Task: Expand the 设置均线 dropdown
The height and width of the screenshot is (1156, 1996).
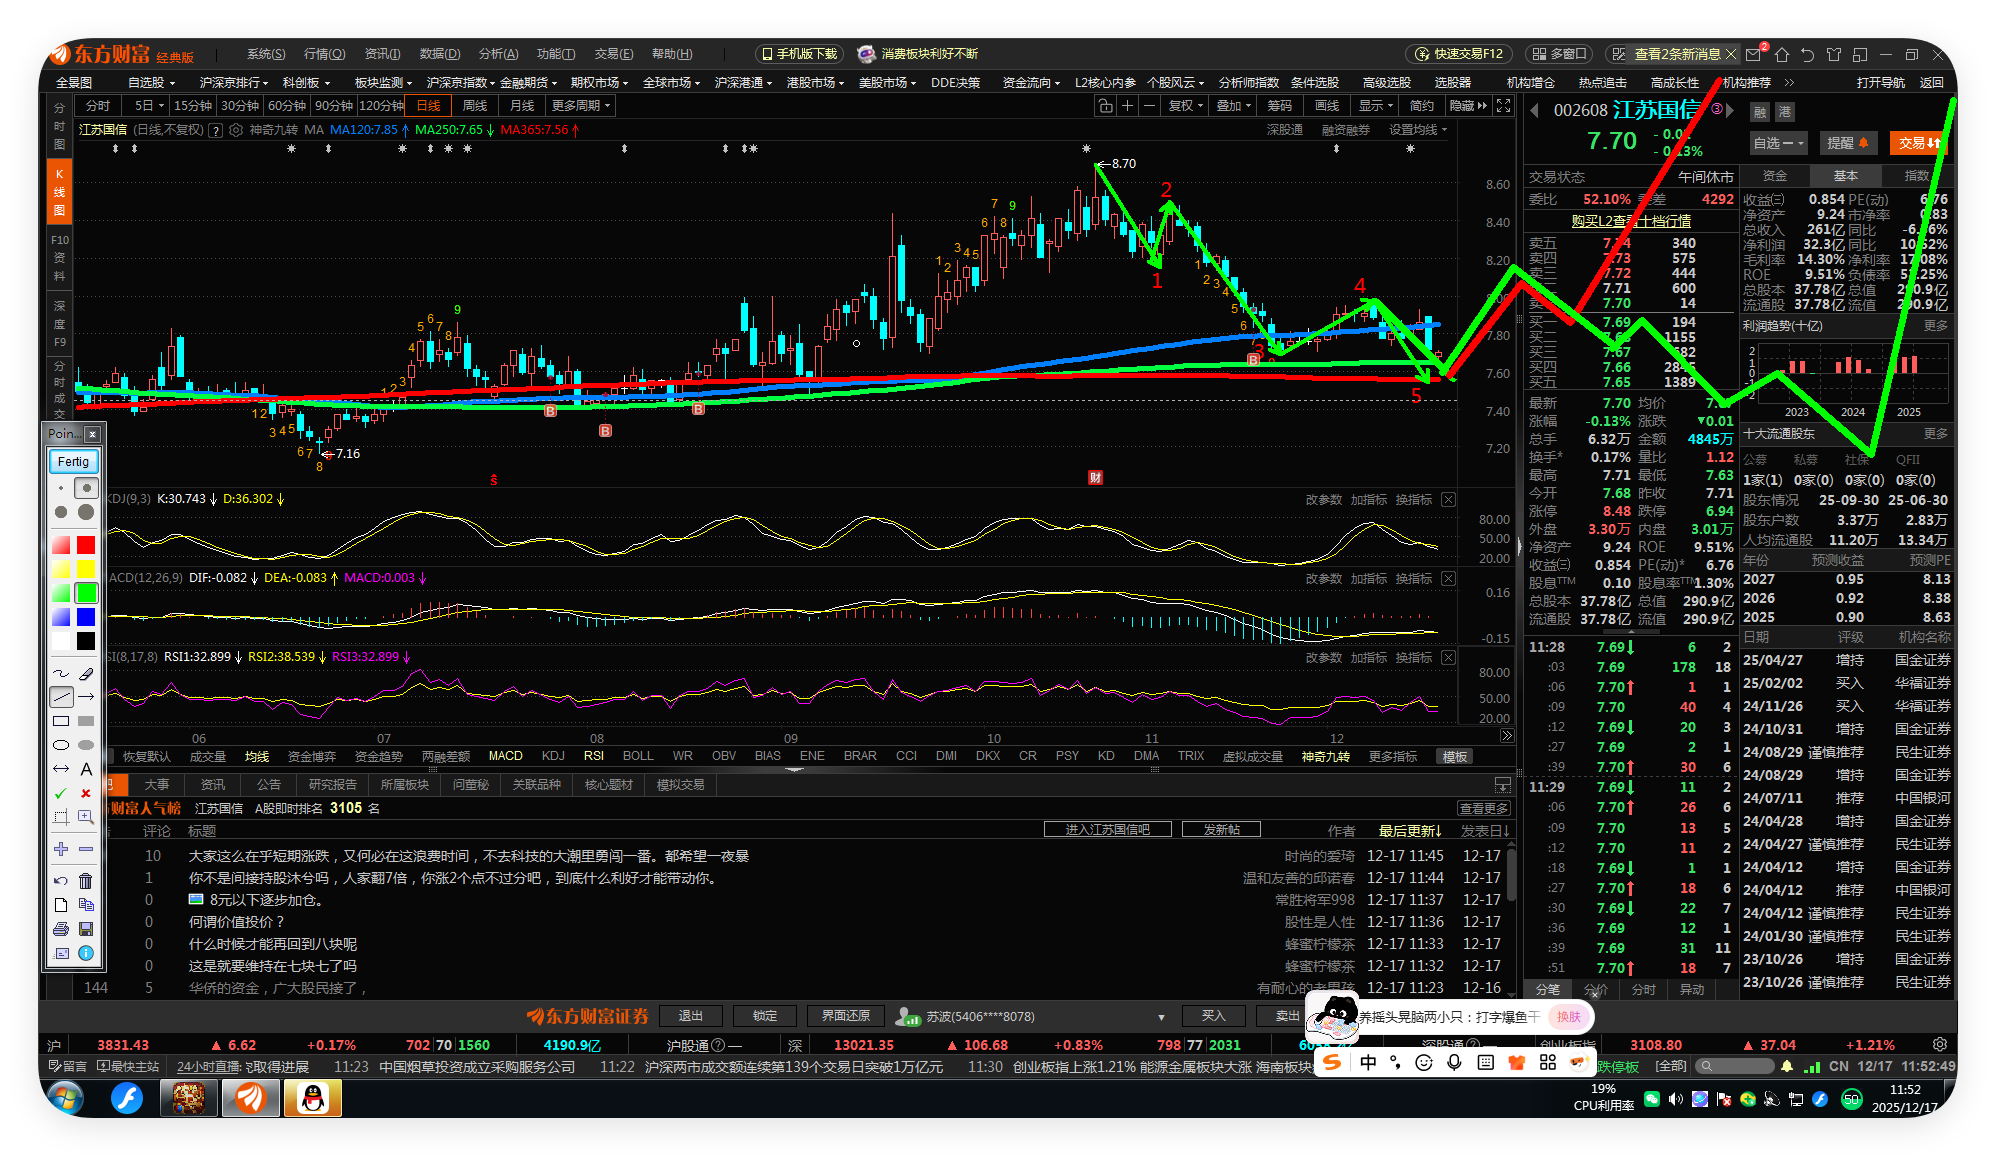Action: pos(1417,130)
